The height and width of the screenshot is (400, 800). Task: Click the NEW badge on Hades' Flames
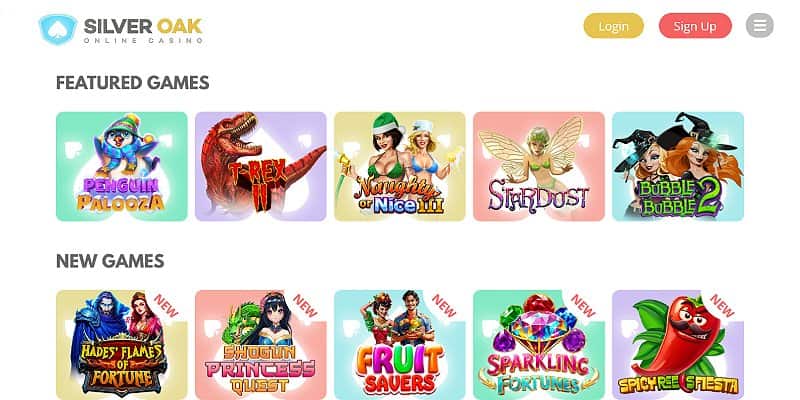(166, 306)
